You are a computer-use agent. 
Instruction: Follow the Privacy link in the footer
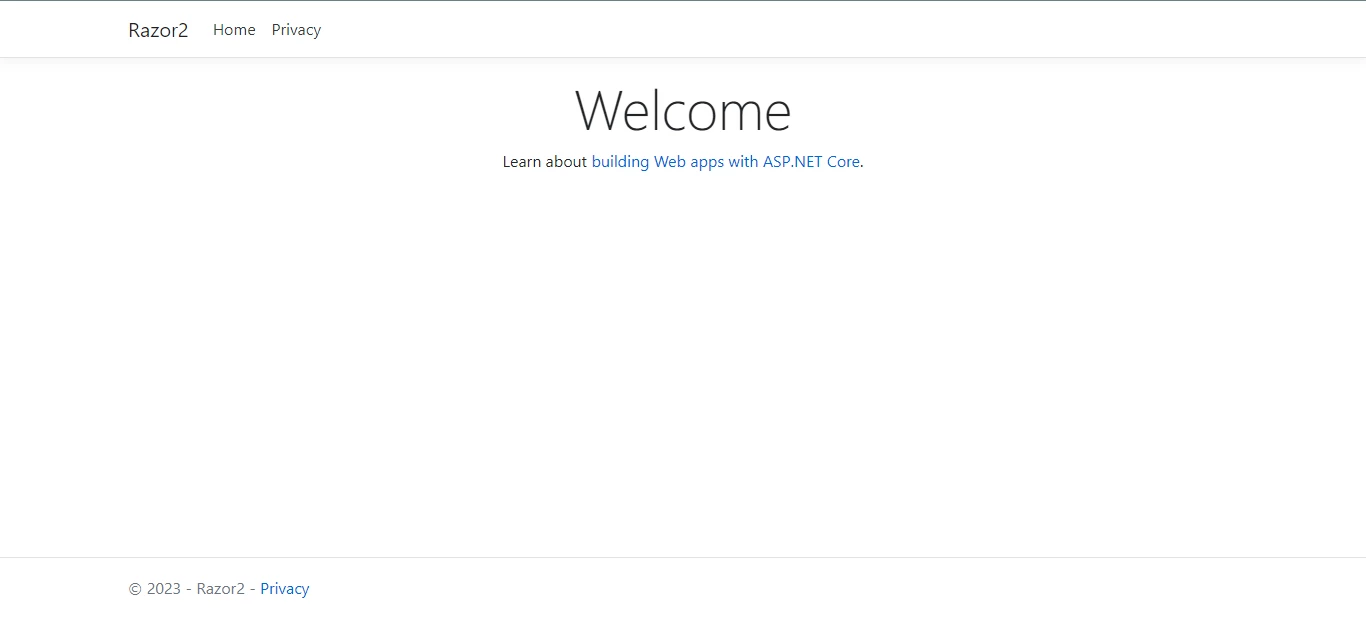[x=284, y=589]
